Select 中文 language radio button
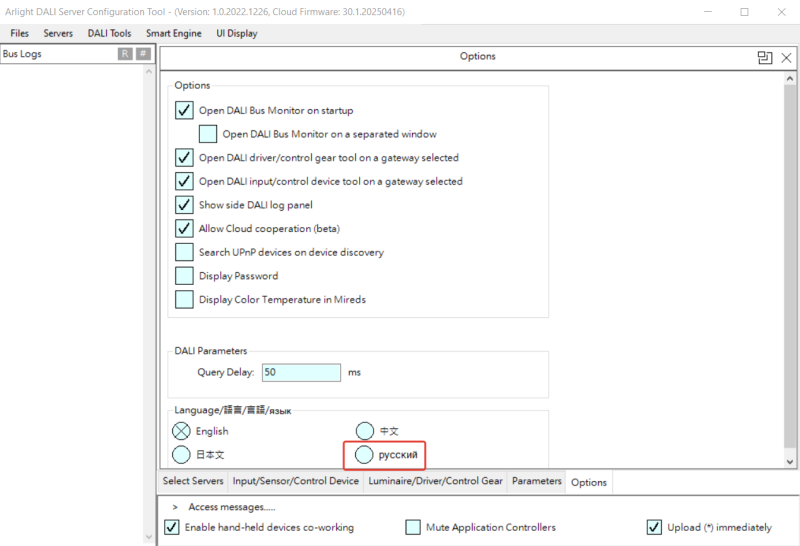This screenshot has width=800, height=546. coord(365,431)
